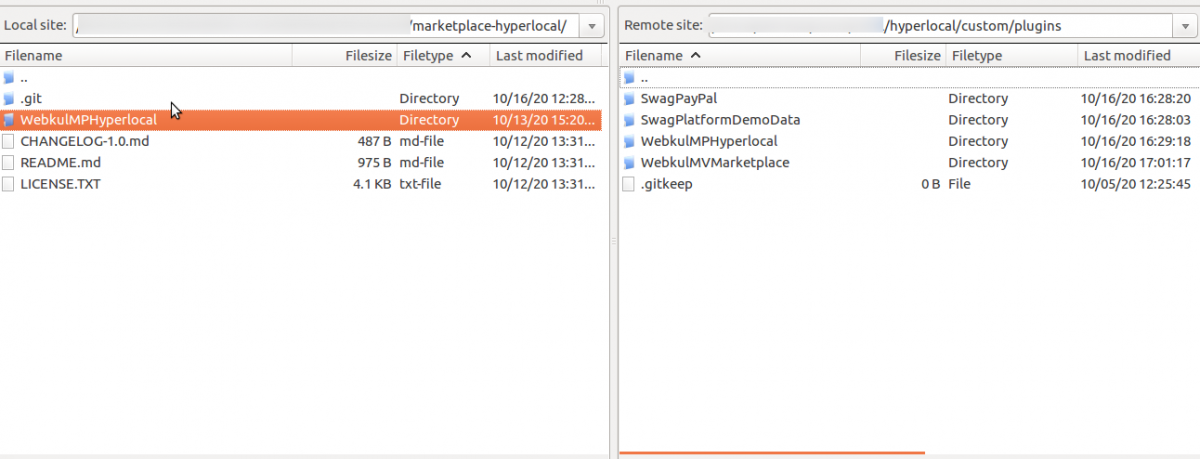The height and width of the screenshot is (459, 1200).
Task: Click the remote pane horizontal scrollbar
Action: click(772, 453)
